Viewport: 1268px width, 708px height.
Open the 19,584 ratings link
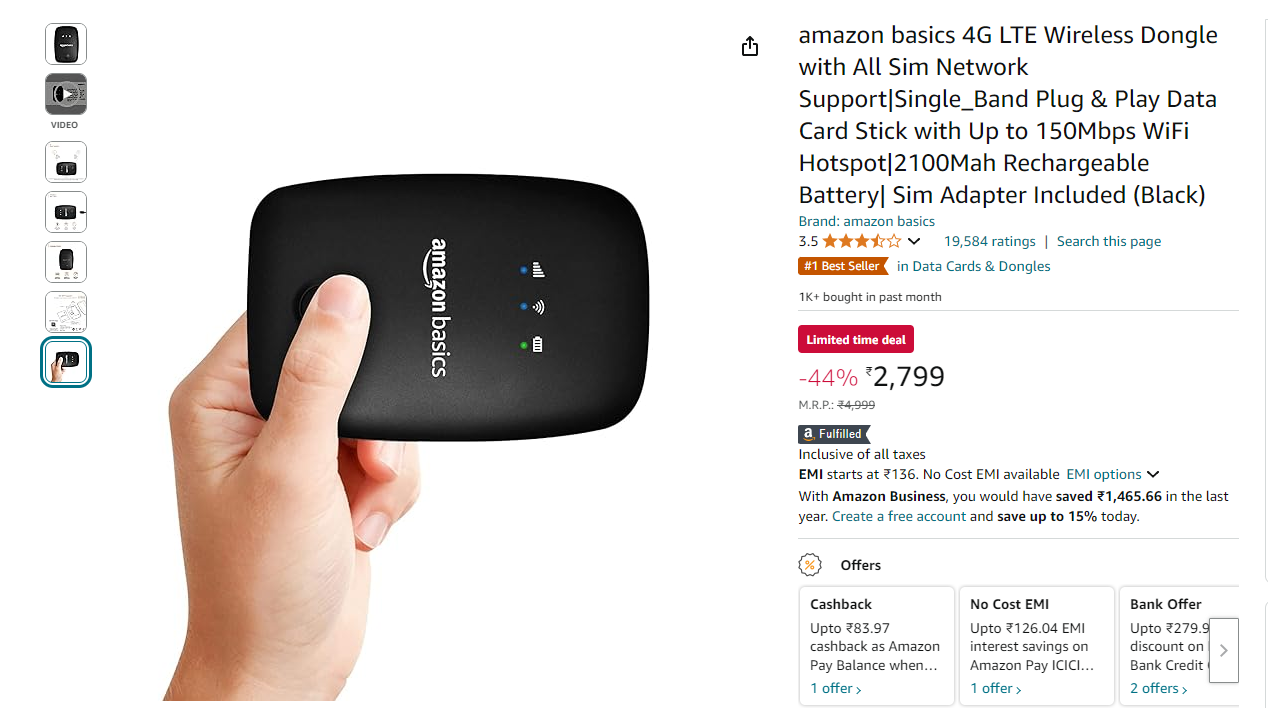click(990, 241)
